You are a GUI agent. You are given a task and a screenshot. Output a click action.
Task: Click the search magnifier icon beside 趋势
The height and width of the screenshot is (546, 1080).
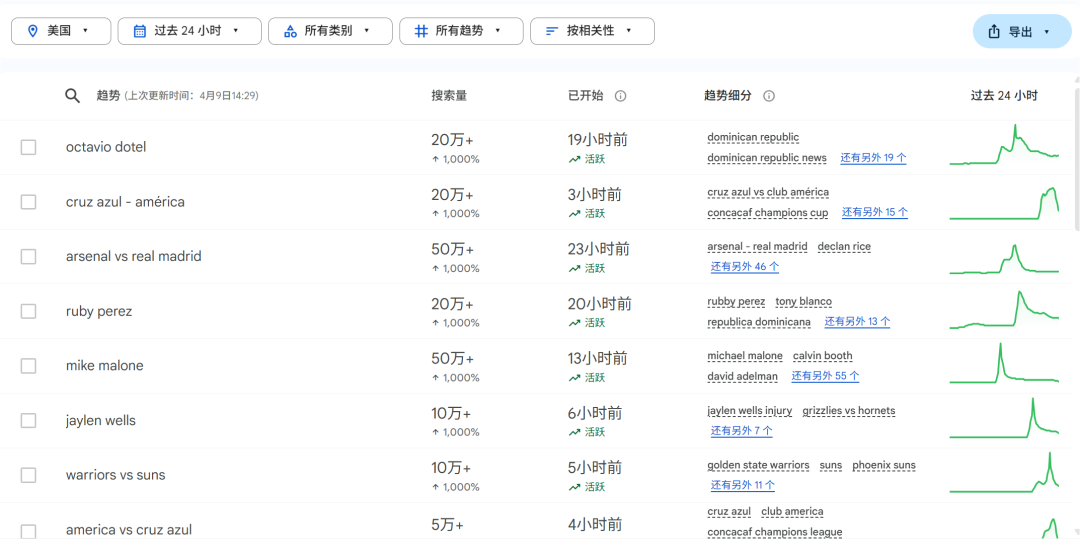(x=72, y=96)
